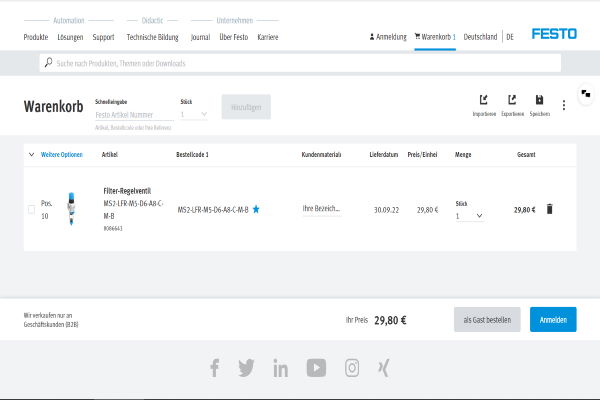Screen dimensions: 600x400
Task: Open the Warenkorb 1 cart tab
Action: tap(435, 37)
